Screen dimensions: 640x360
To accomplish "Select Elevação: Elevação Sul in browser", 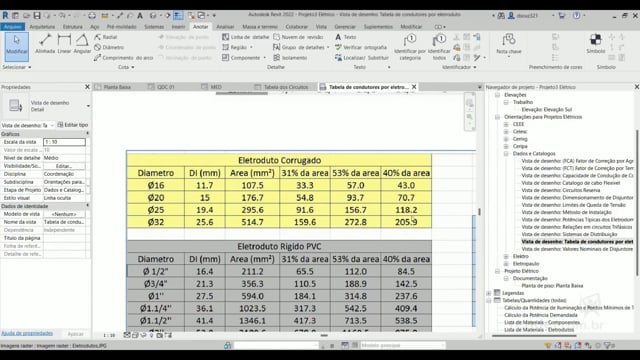I will [x=547, y=109].
